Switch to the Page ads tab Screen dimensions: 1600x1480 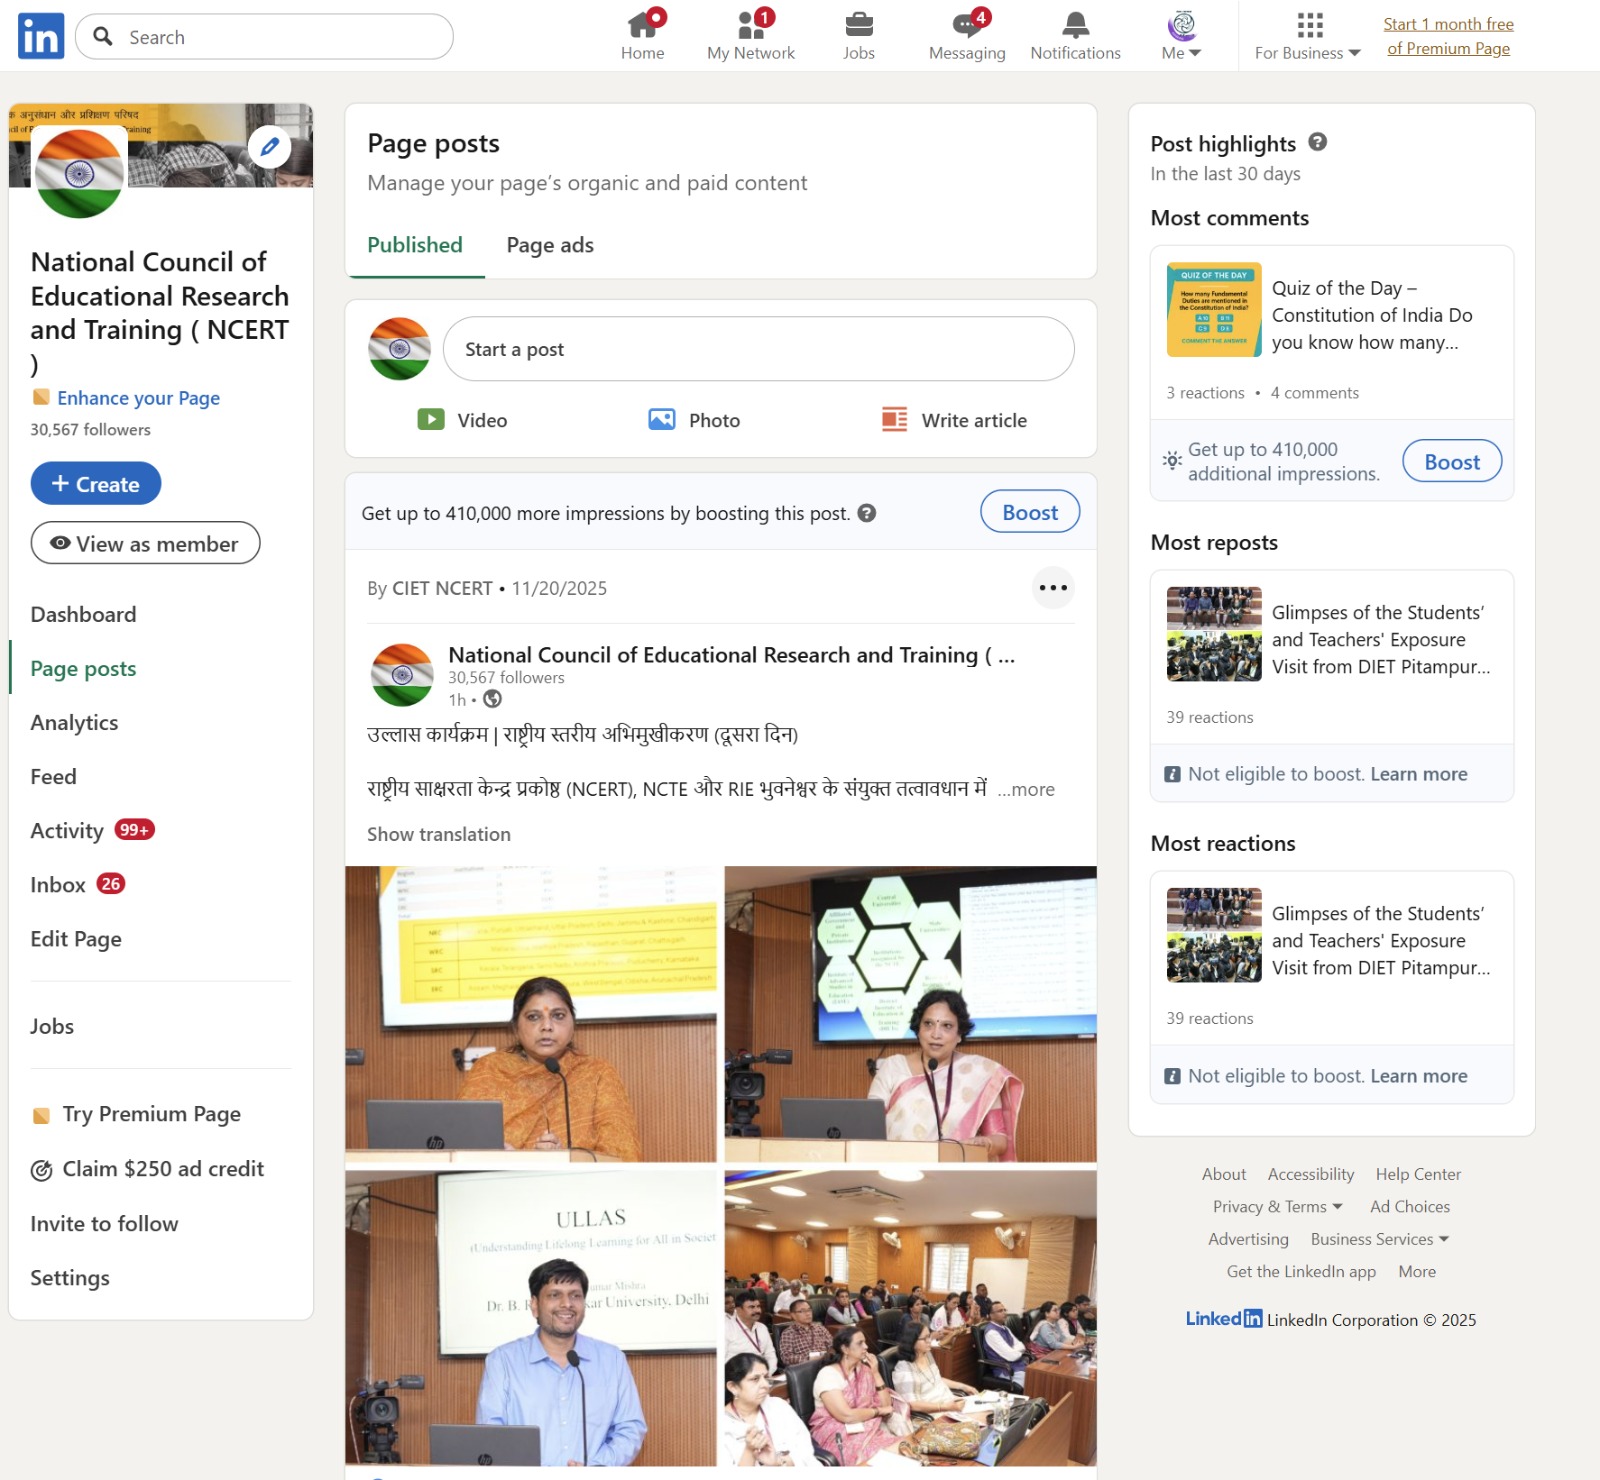click(550, 245)
